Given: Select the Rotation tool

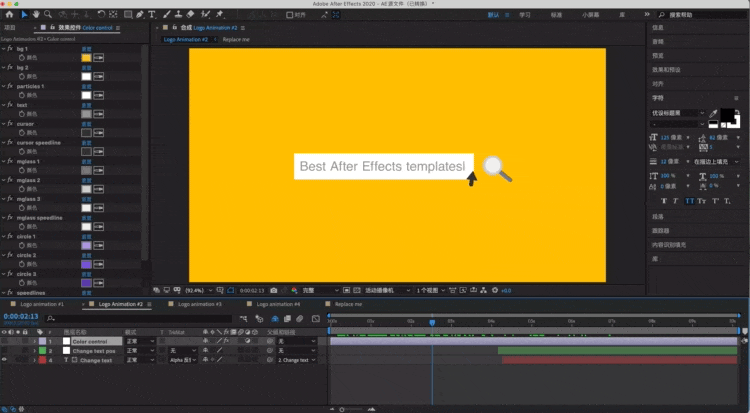Looking at the screenshot, I should click(x=101, y=14).
